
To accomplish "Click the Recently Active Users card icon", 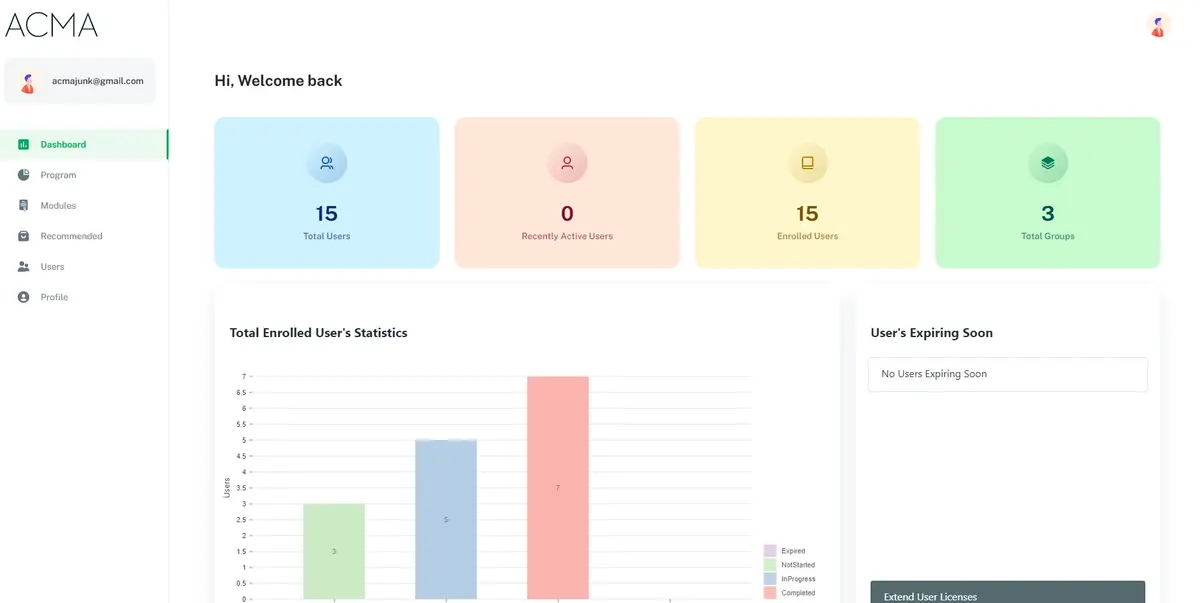I will [x=567, y=163].
